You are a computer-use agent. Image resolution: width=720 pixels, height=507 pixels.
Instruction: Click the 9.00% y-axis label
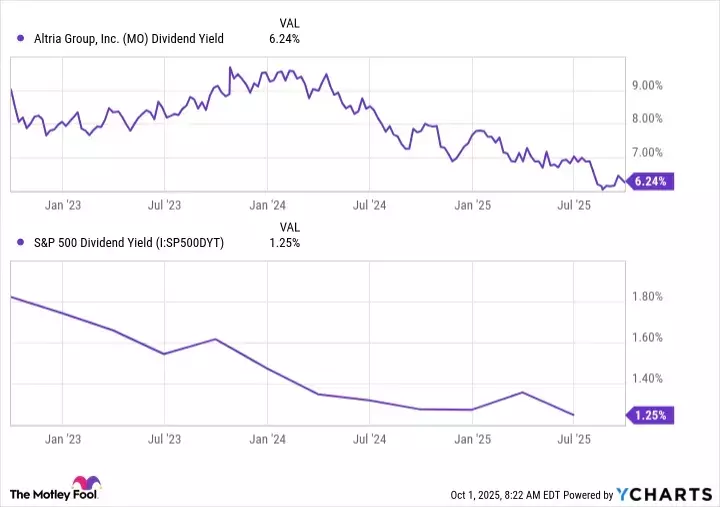tap(648, 86)
